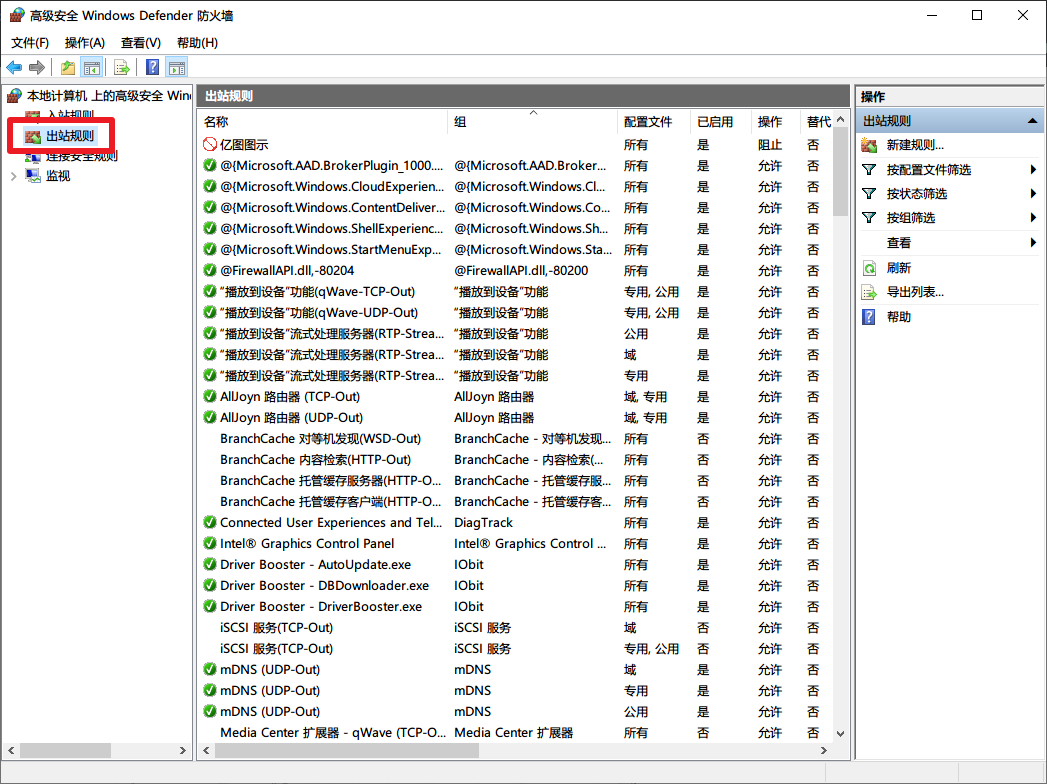Screen dimensions: 1047x784
Task: Click the down arrow of rule list scrollbar
Action: [840, 733]
